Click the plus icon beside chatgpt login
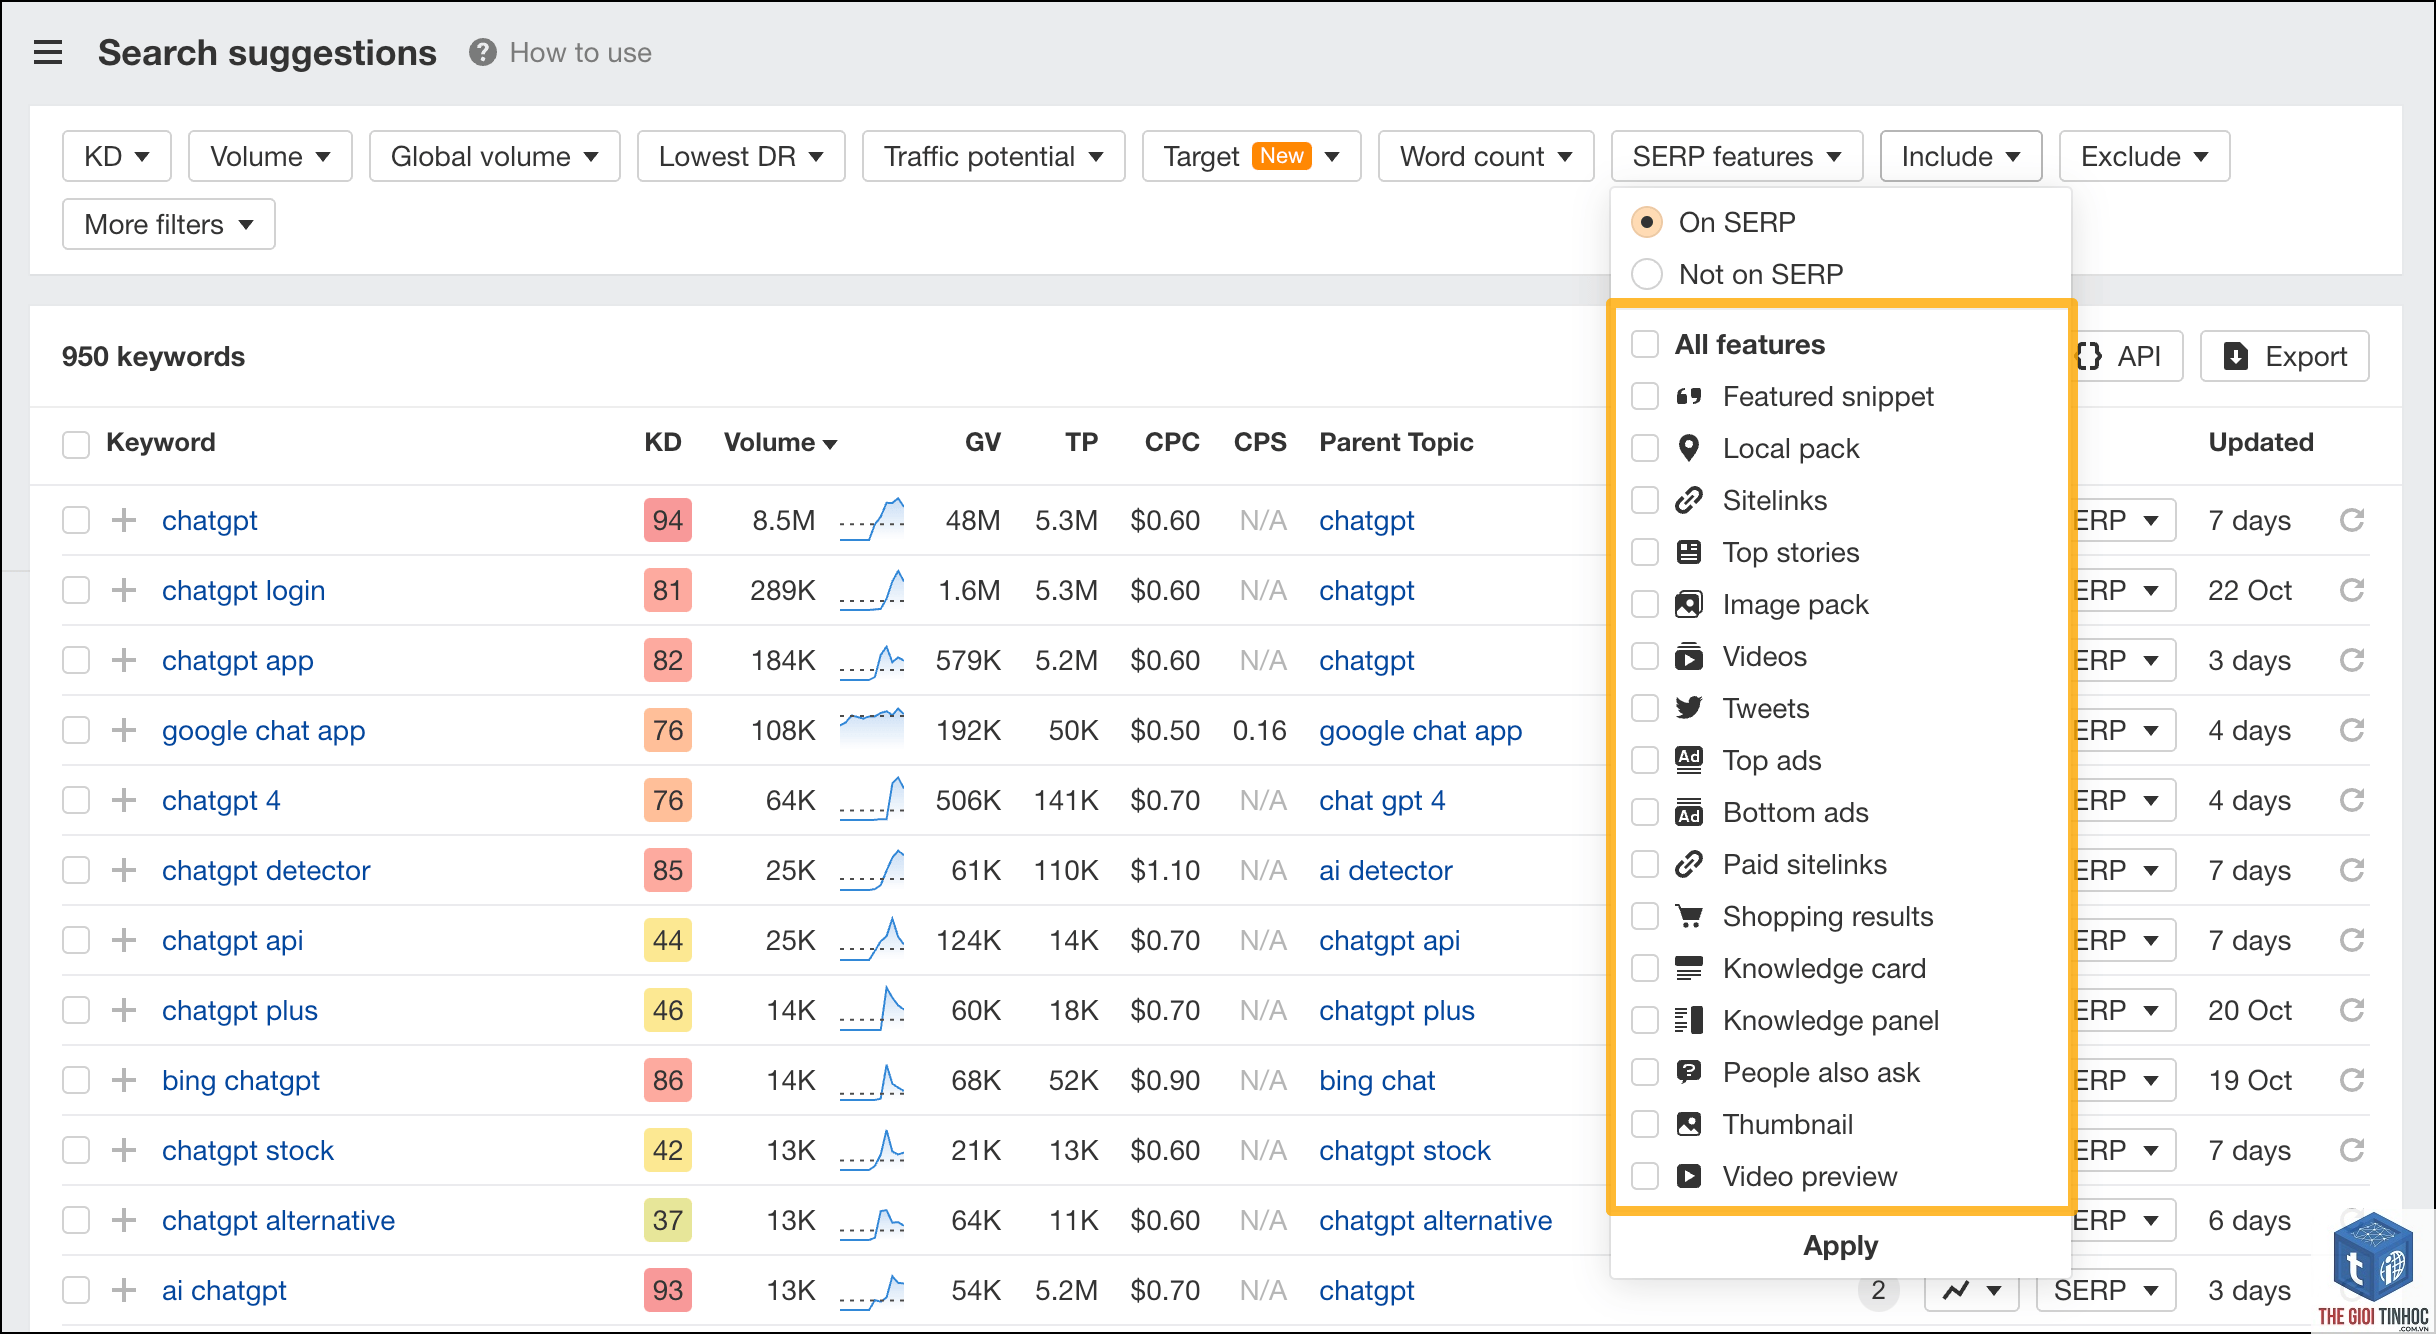The height and width of the screenshot is (1334, 2436). click(x=124, y=590)
